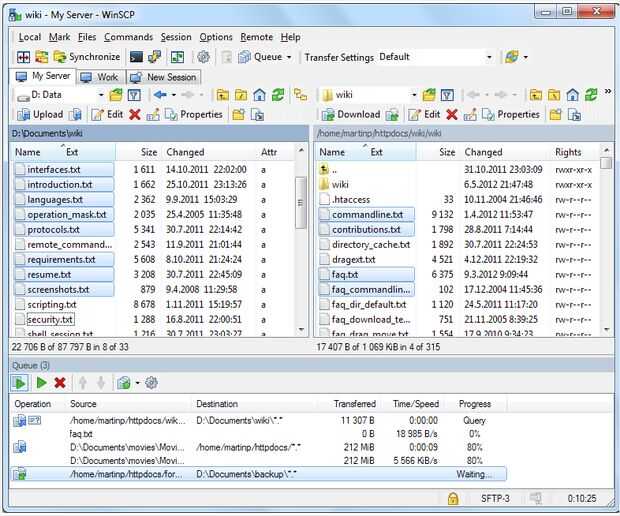Viewport: 620px width, 516px height.
Task: Open the Local menu
Action: pyautogui.click(x=30, y=37)
